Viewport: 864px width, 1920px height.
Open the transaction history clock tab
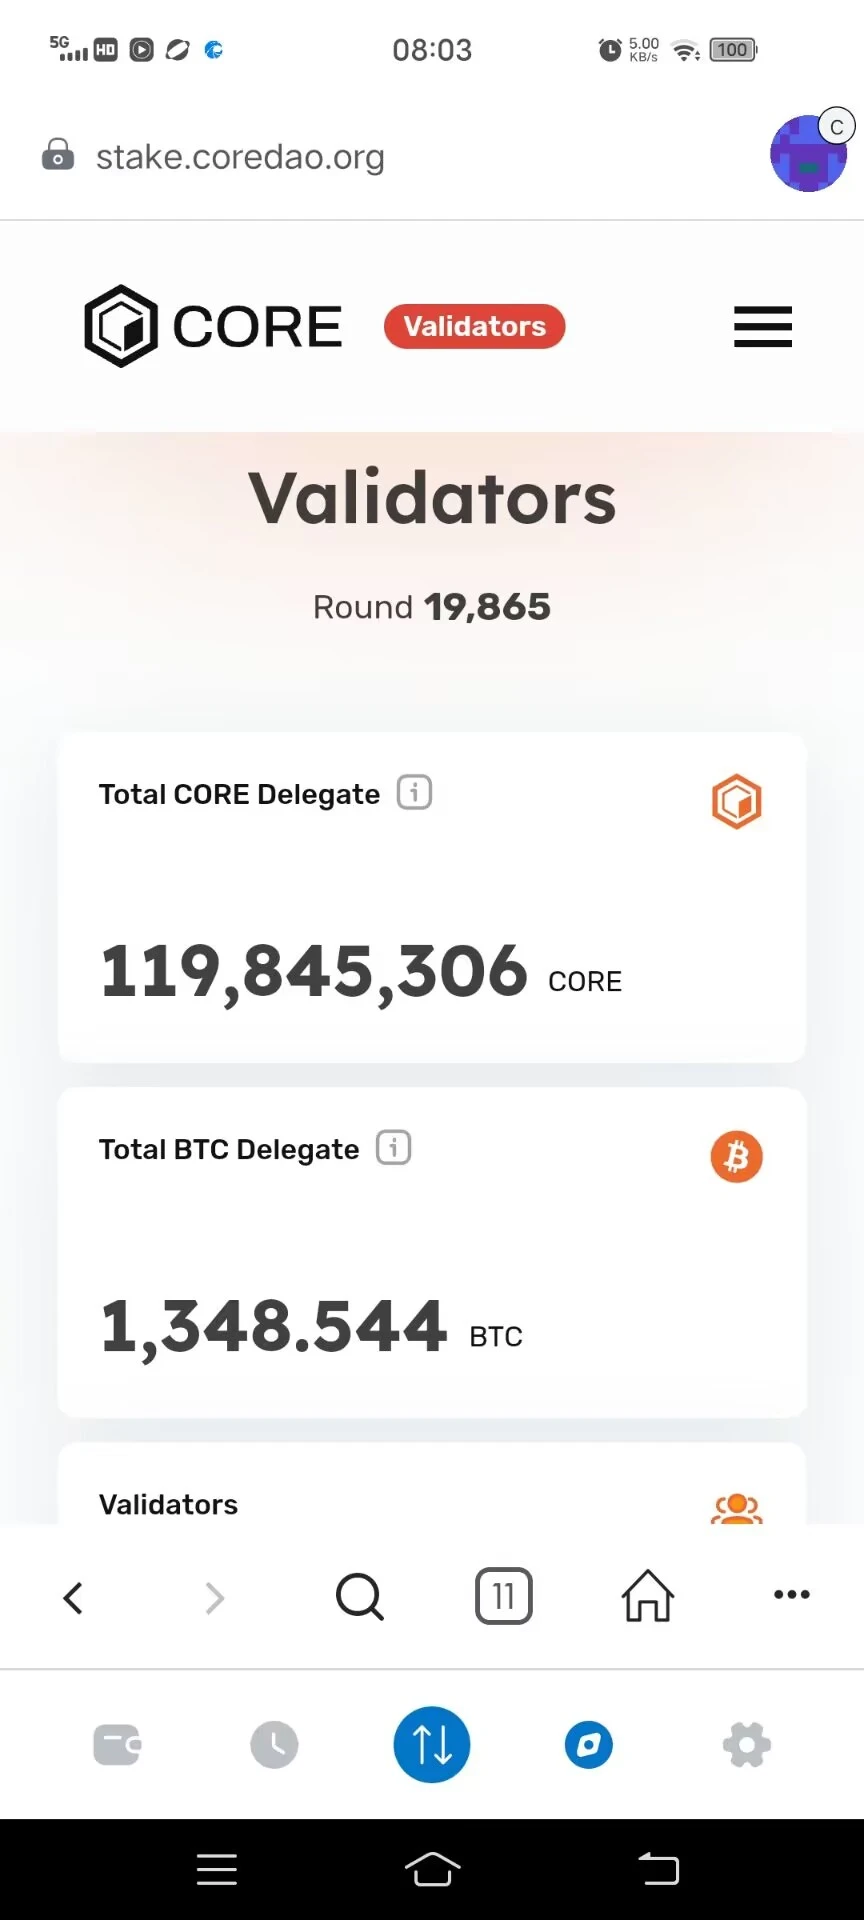click(x=274, y=1745)
